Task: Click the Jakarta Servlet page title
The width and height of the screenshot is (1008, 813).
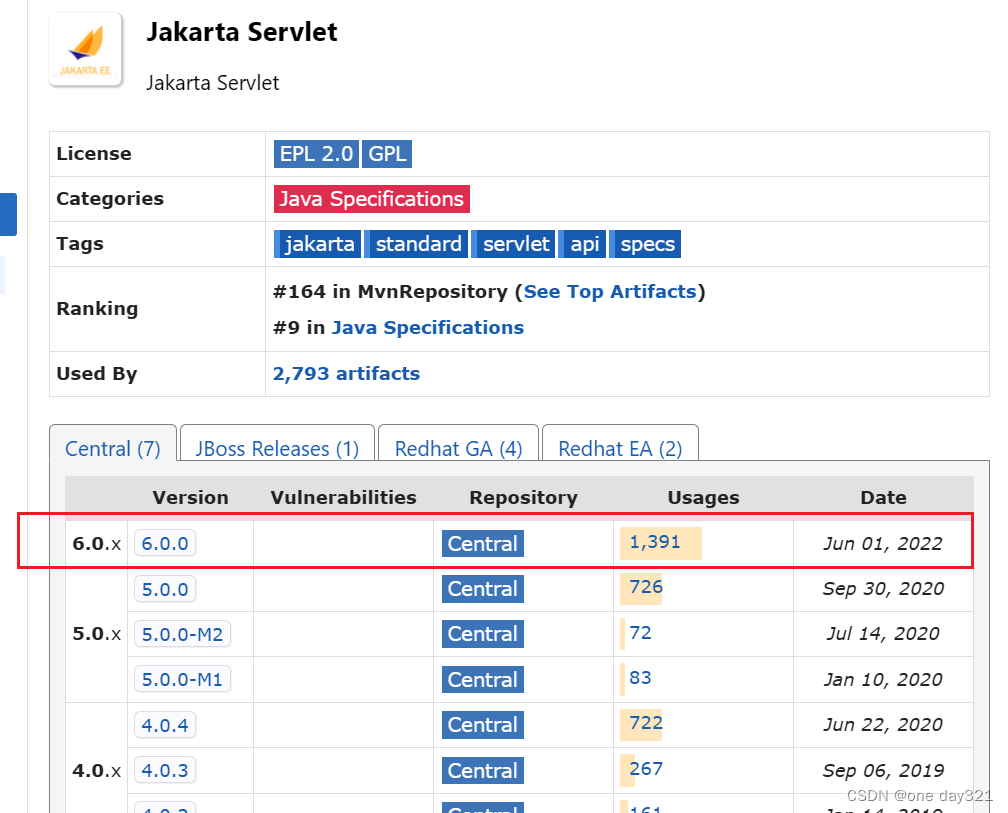Action: 242,32
